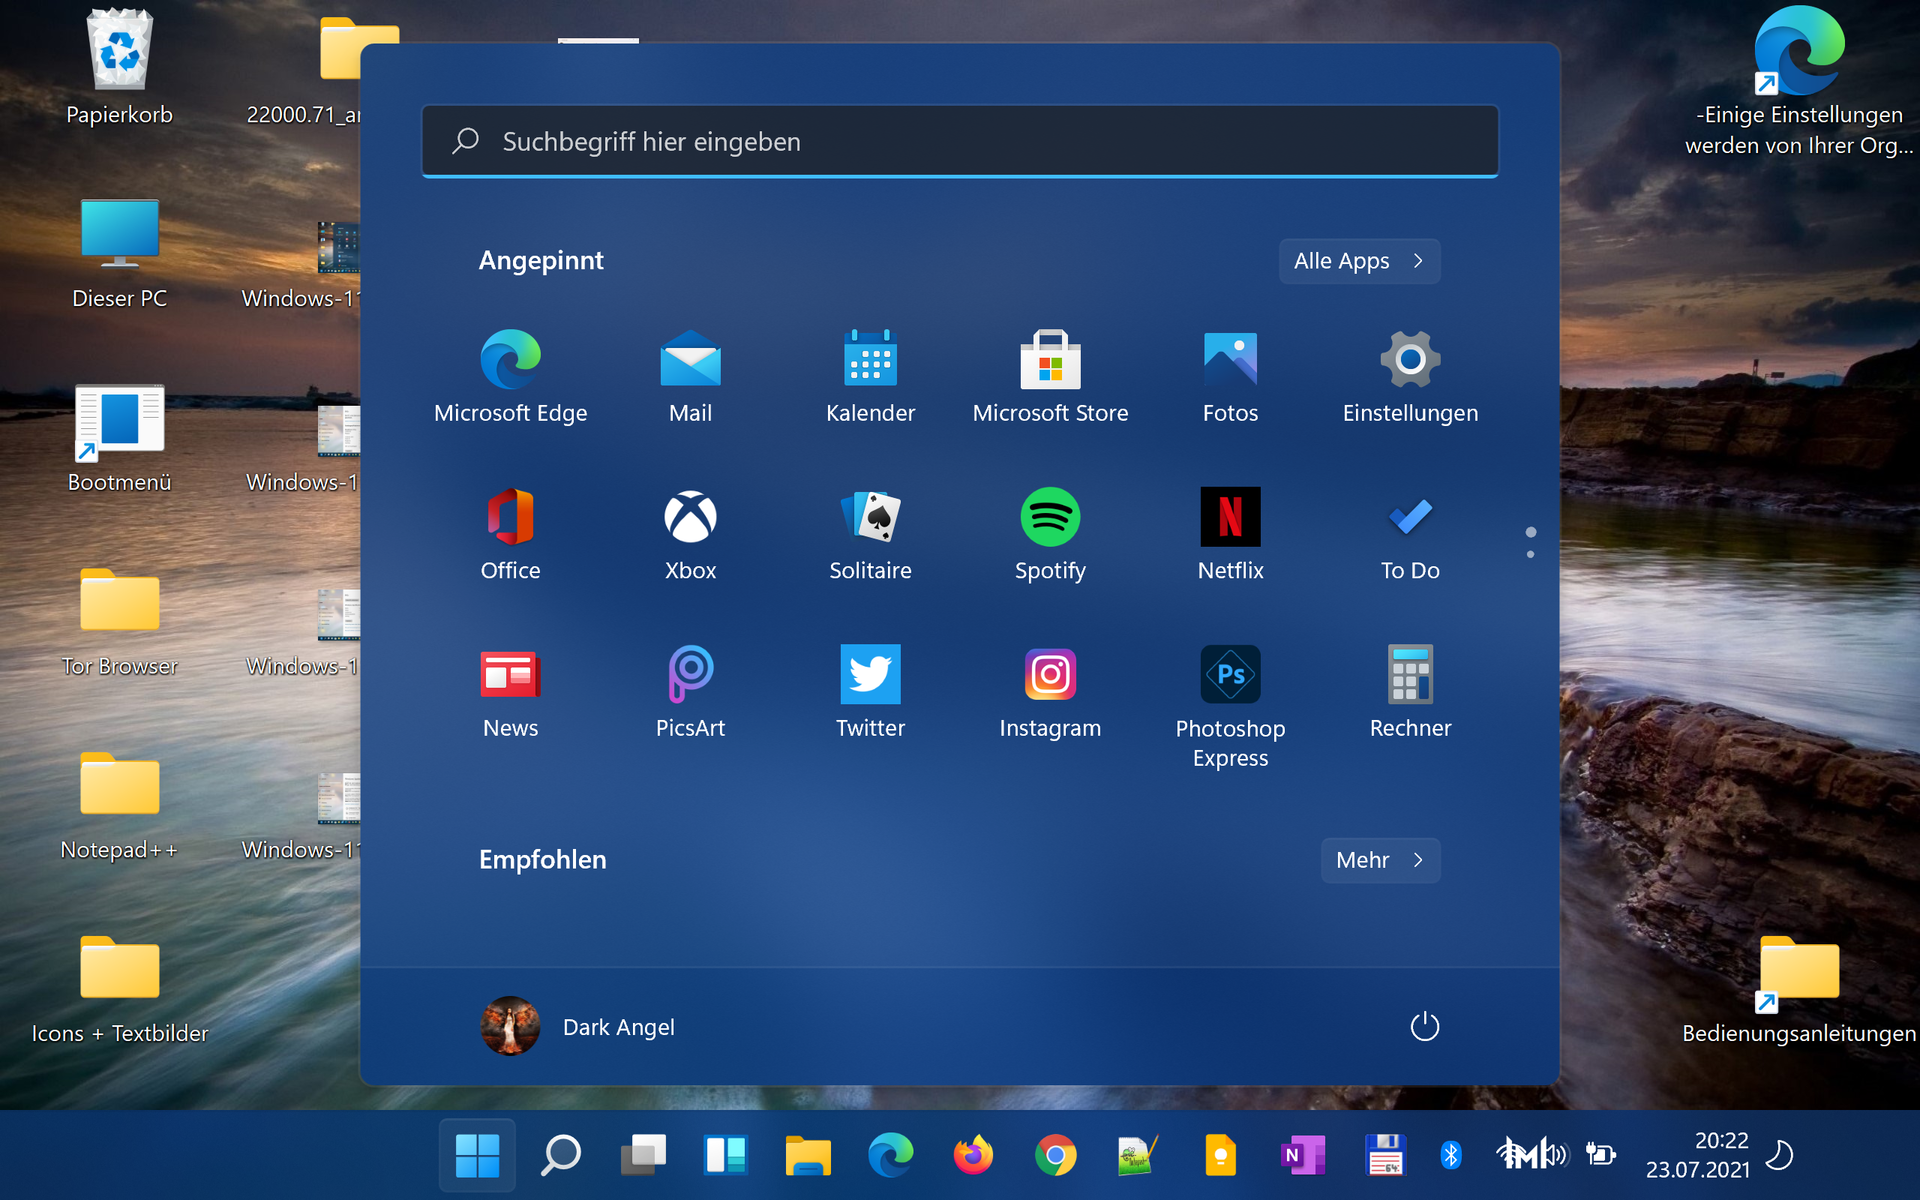The height and width of the screenshot is (1200, 1920).
Task: Select Bedienungsanleitungen desktop folder shortcut
Action: pos(1799,990)
